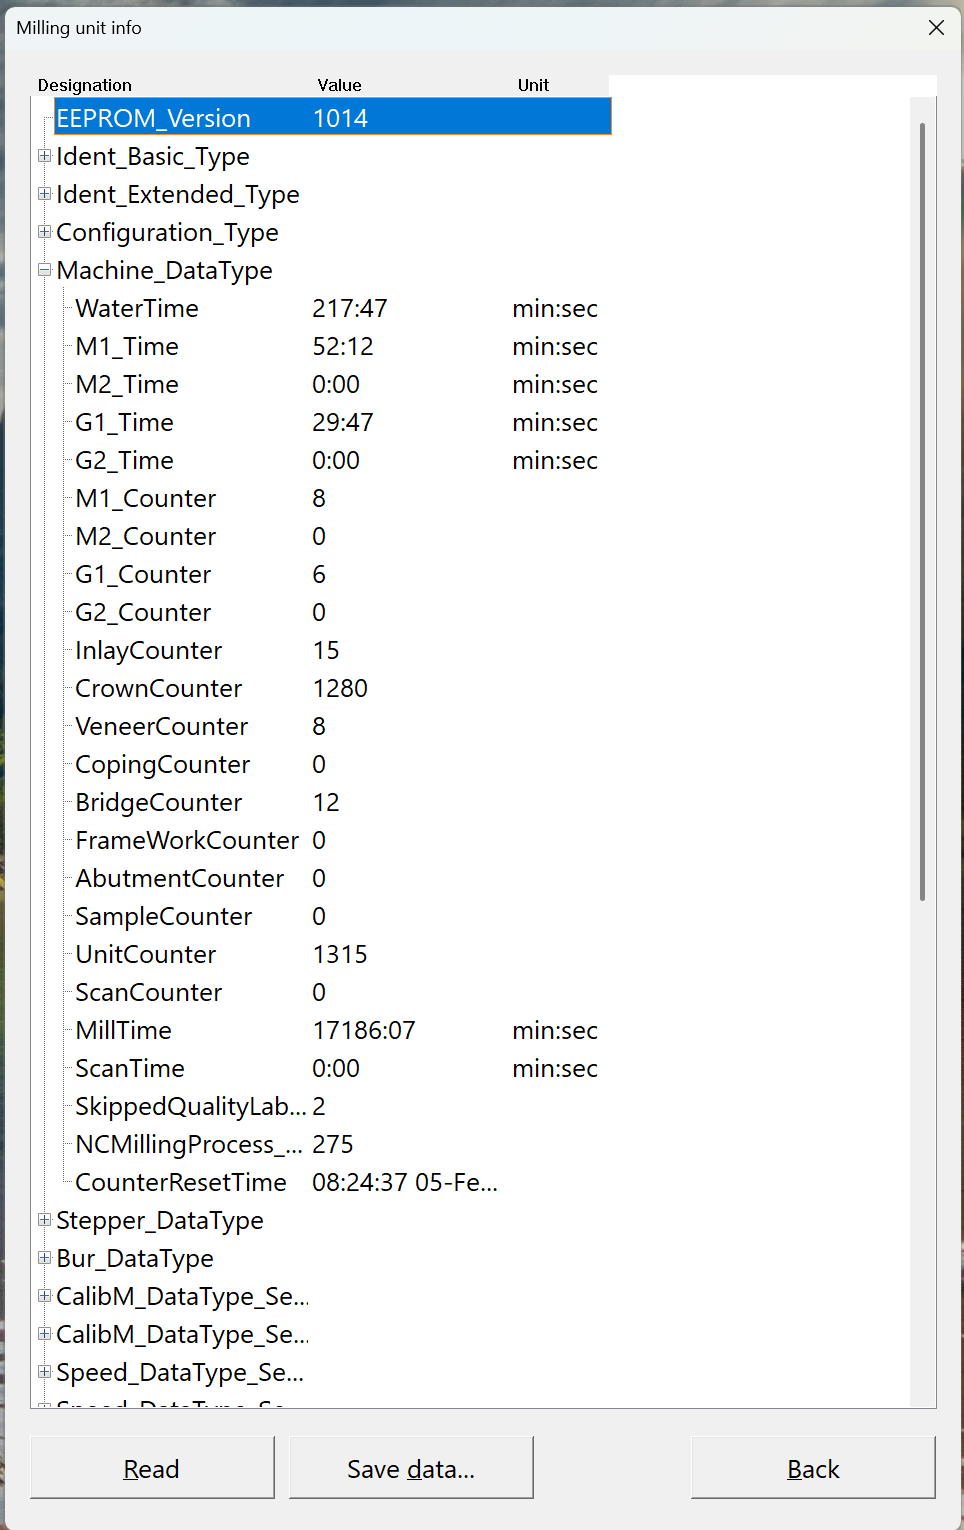Expand the first CalibM_DataType_Se node
The width and height of the screenshot is (964, 1530).
(44, 1295)
